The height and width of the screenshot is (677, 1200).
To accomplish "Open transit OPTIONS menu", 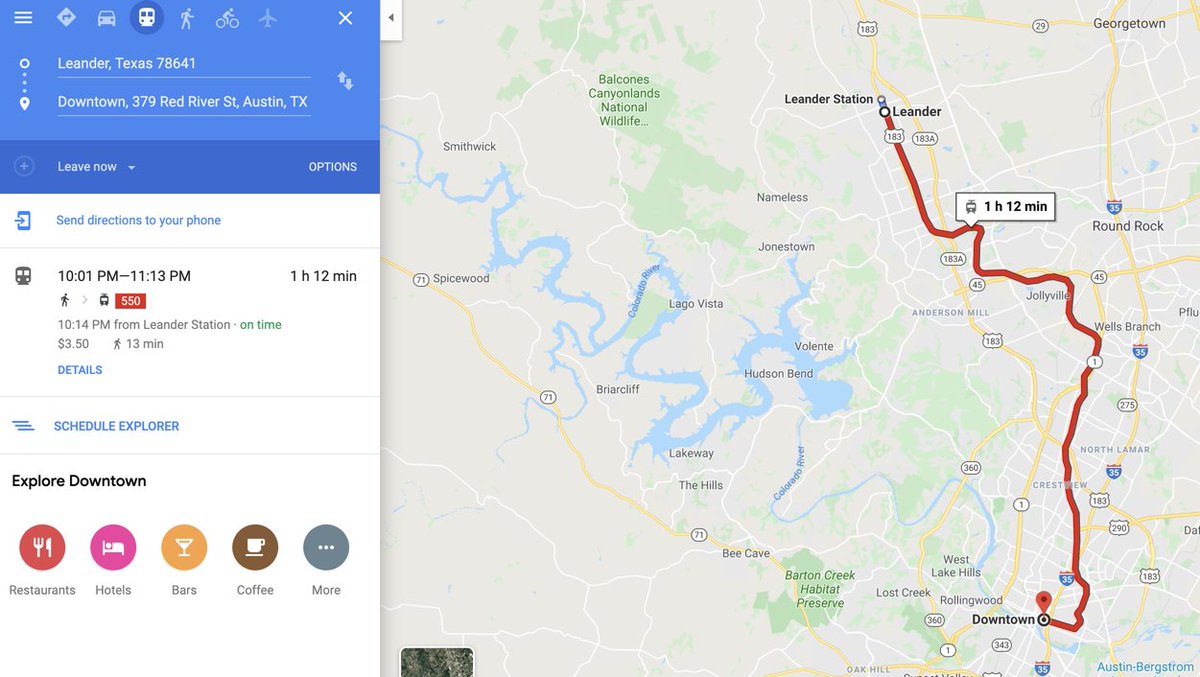I will [x=333, y=167].
